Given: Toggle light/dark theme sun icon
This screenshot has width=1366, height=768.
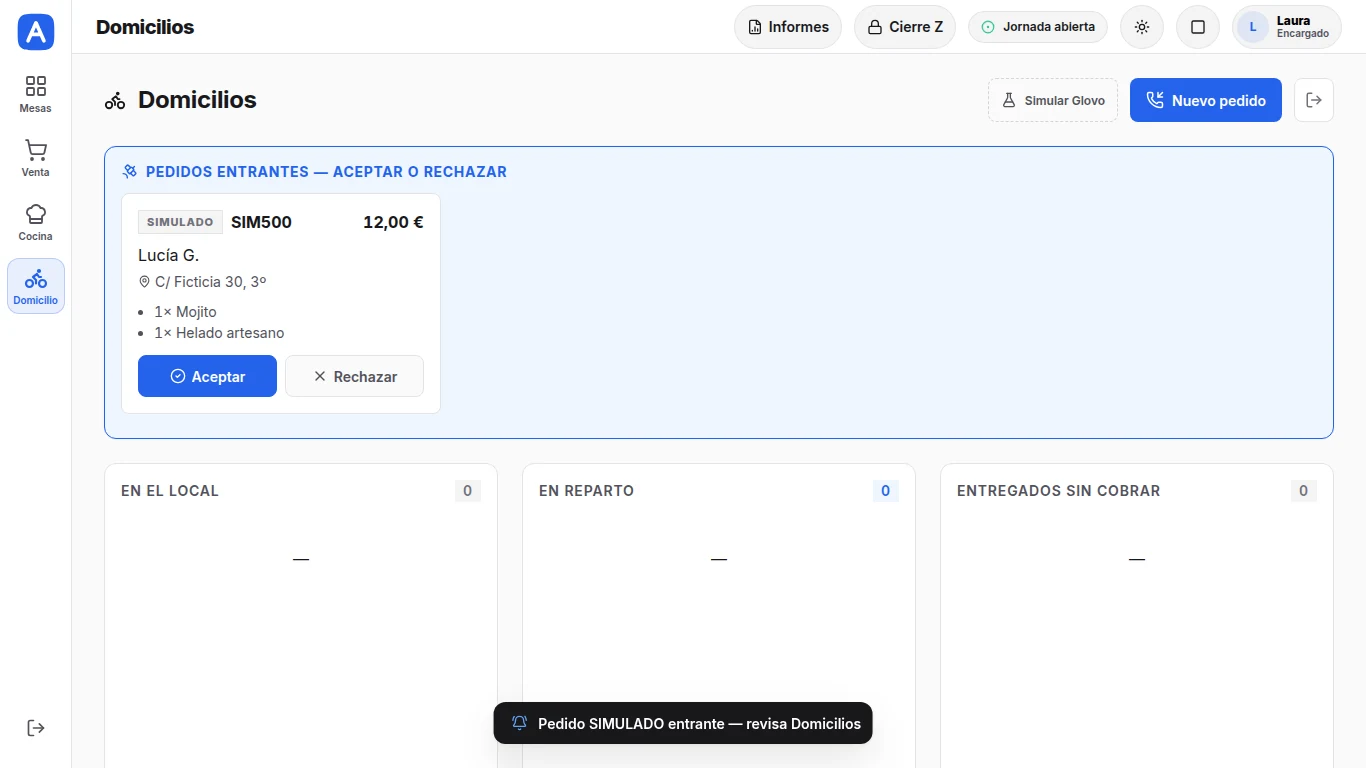Looking at the screenshot, I should (x=1142, y=27).
